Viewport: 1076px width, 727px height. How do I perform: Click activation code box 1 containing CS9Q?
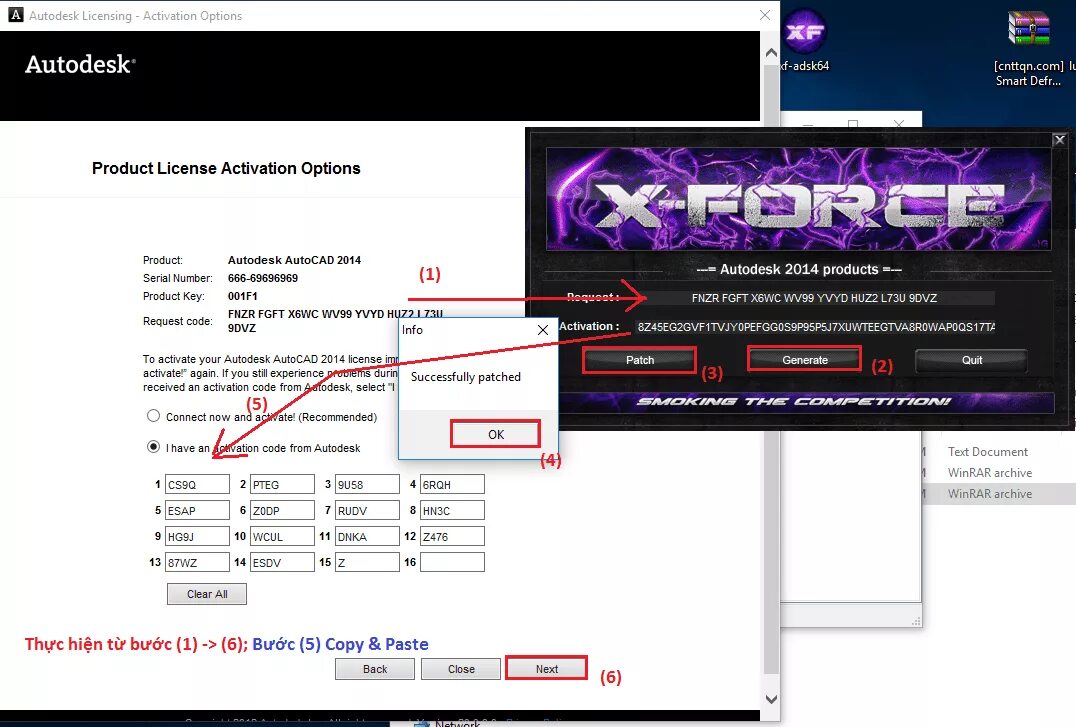(x=197, y=484)
